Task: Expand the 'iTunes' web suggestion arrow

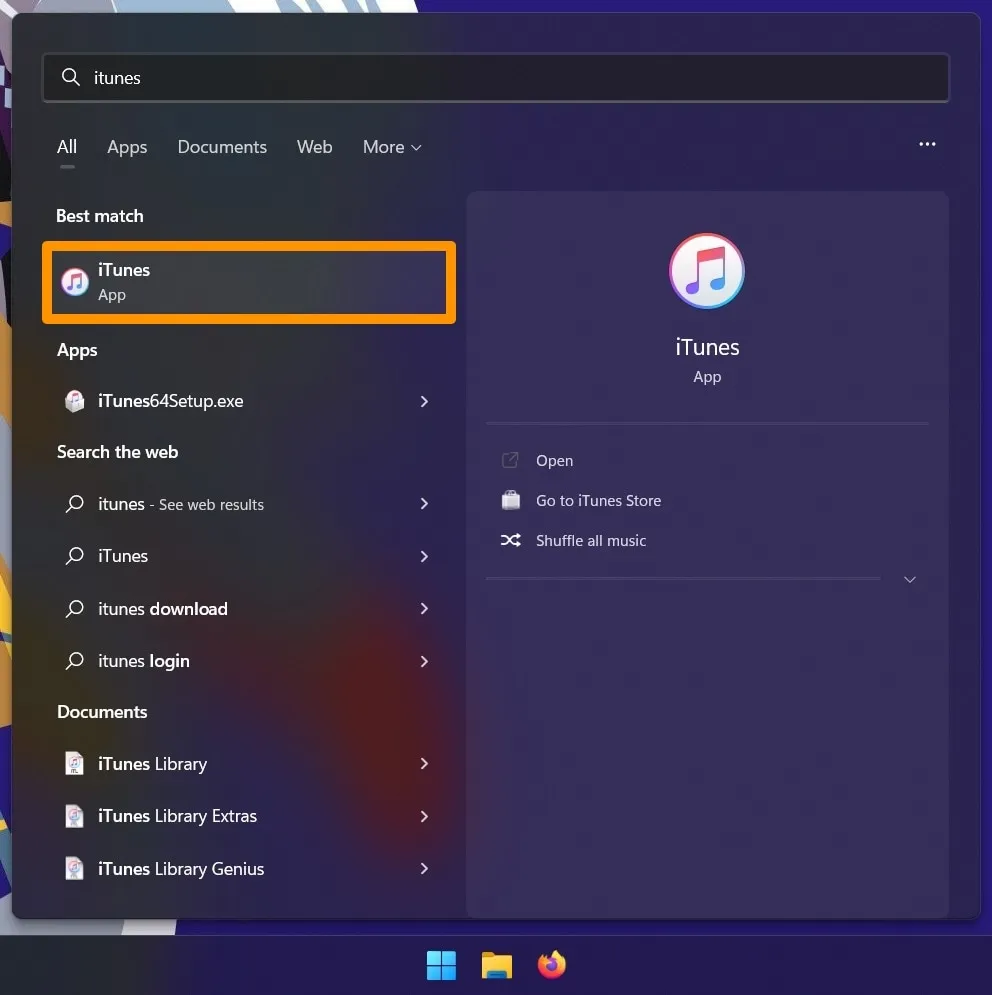Action: [x=424, y=557]
